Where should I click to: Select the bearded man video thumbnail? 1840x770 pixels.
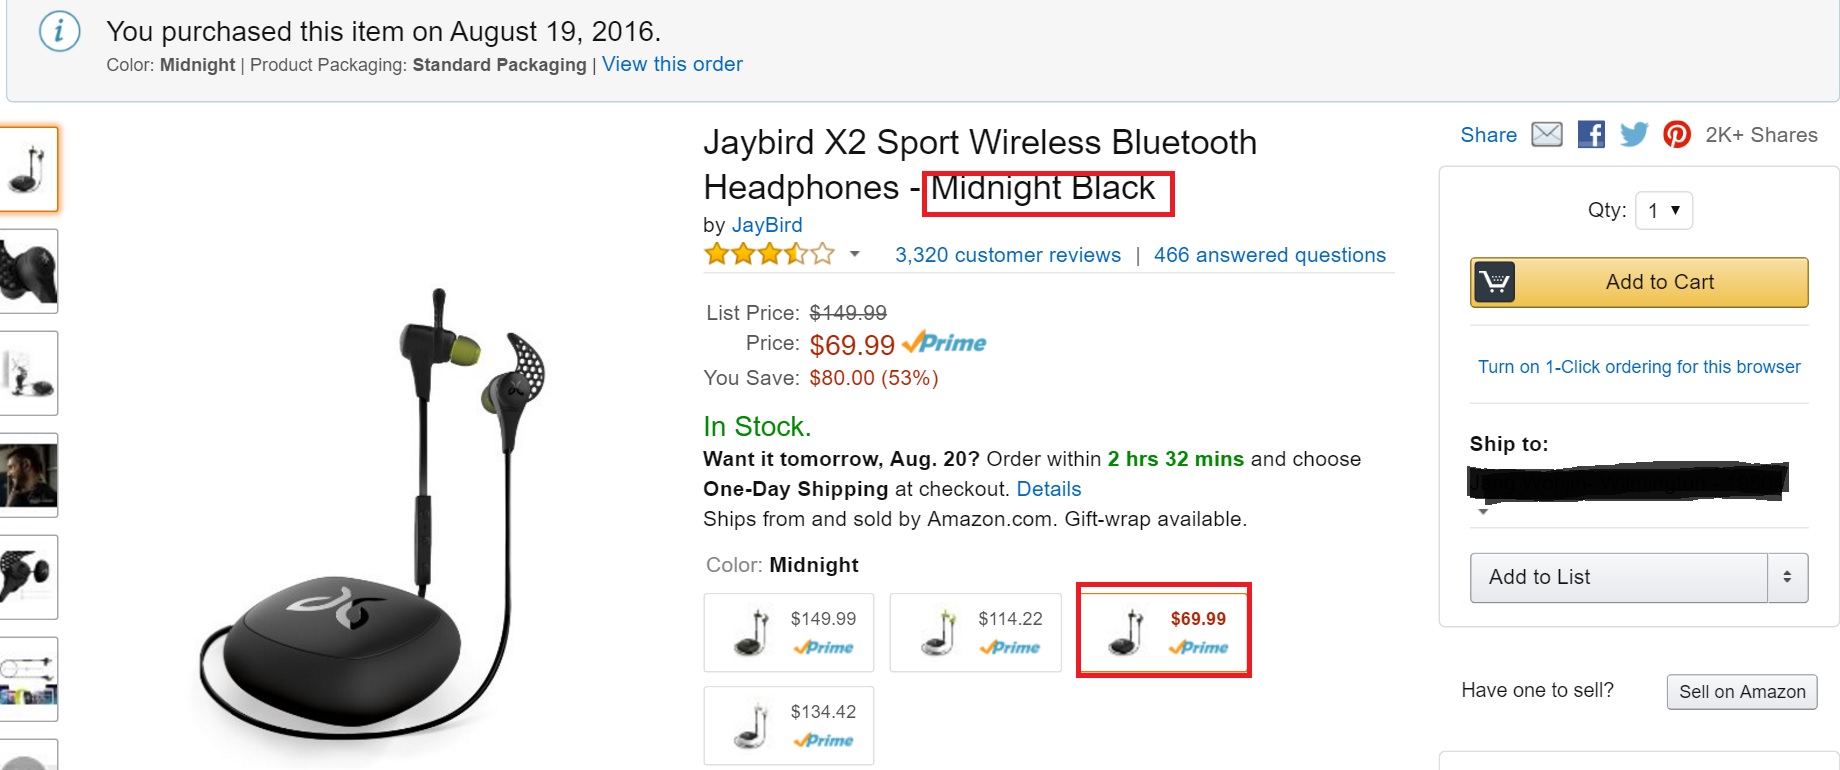[x=28, y=475]
